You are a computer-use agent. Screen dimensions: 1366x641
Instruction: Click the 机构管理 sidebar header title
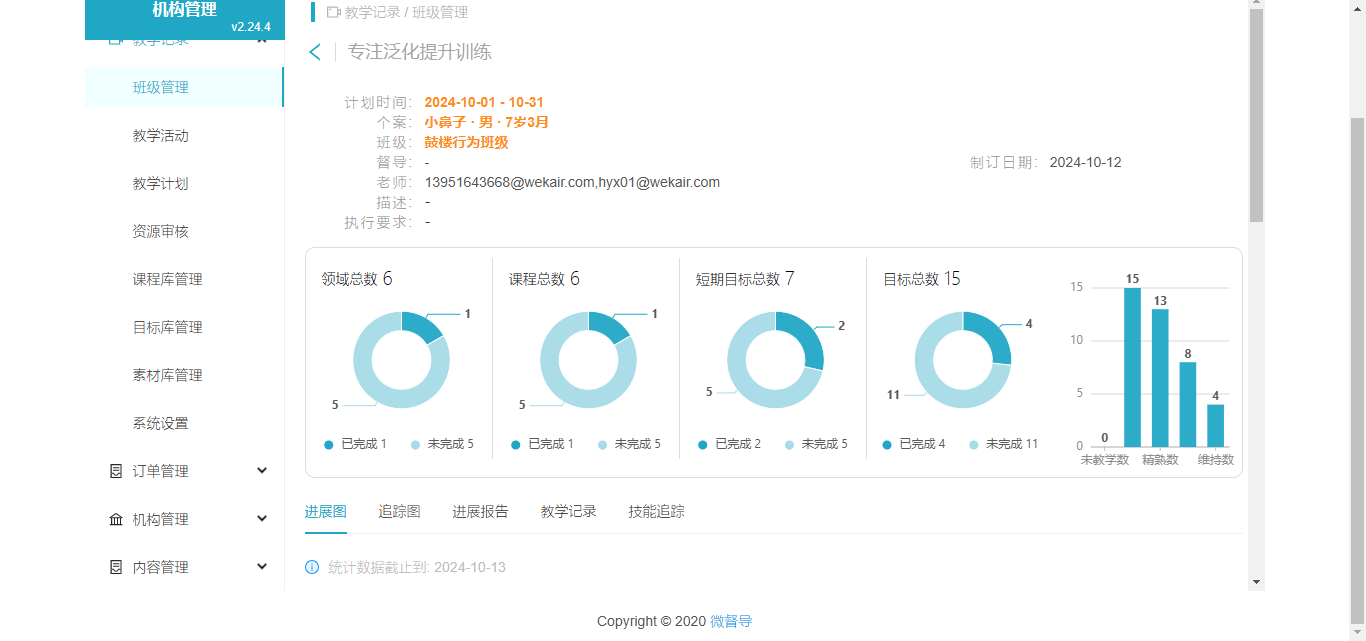(x=184, y=10)
